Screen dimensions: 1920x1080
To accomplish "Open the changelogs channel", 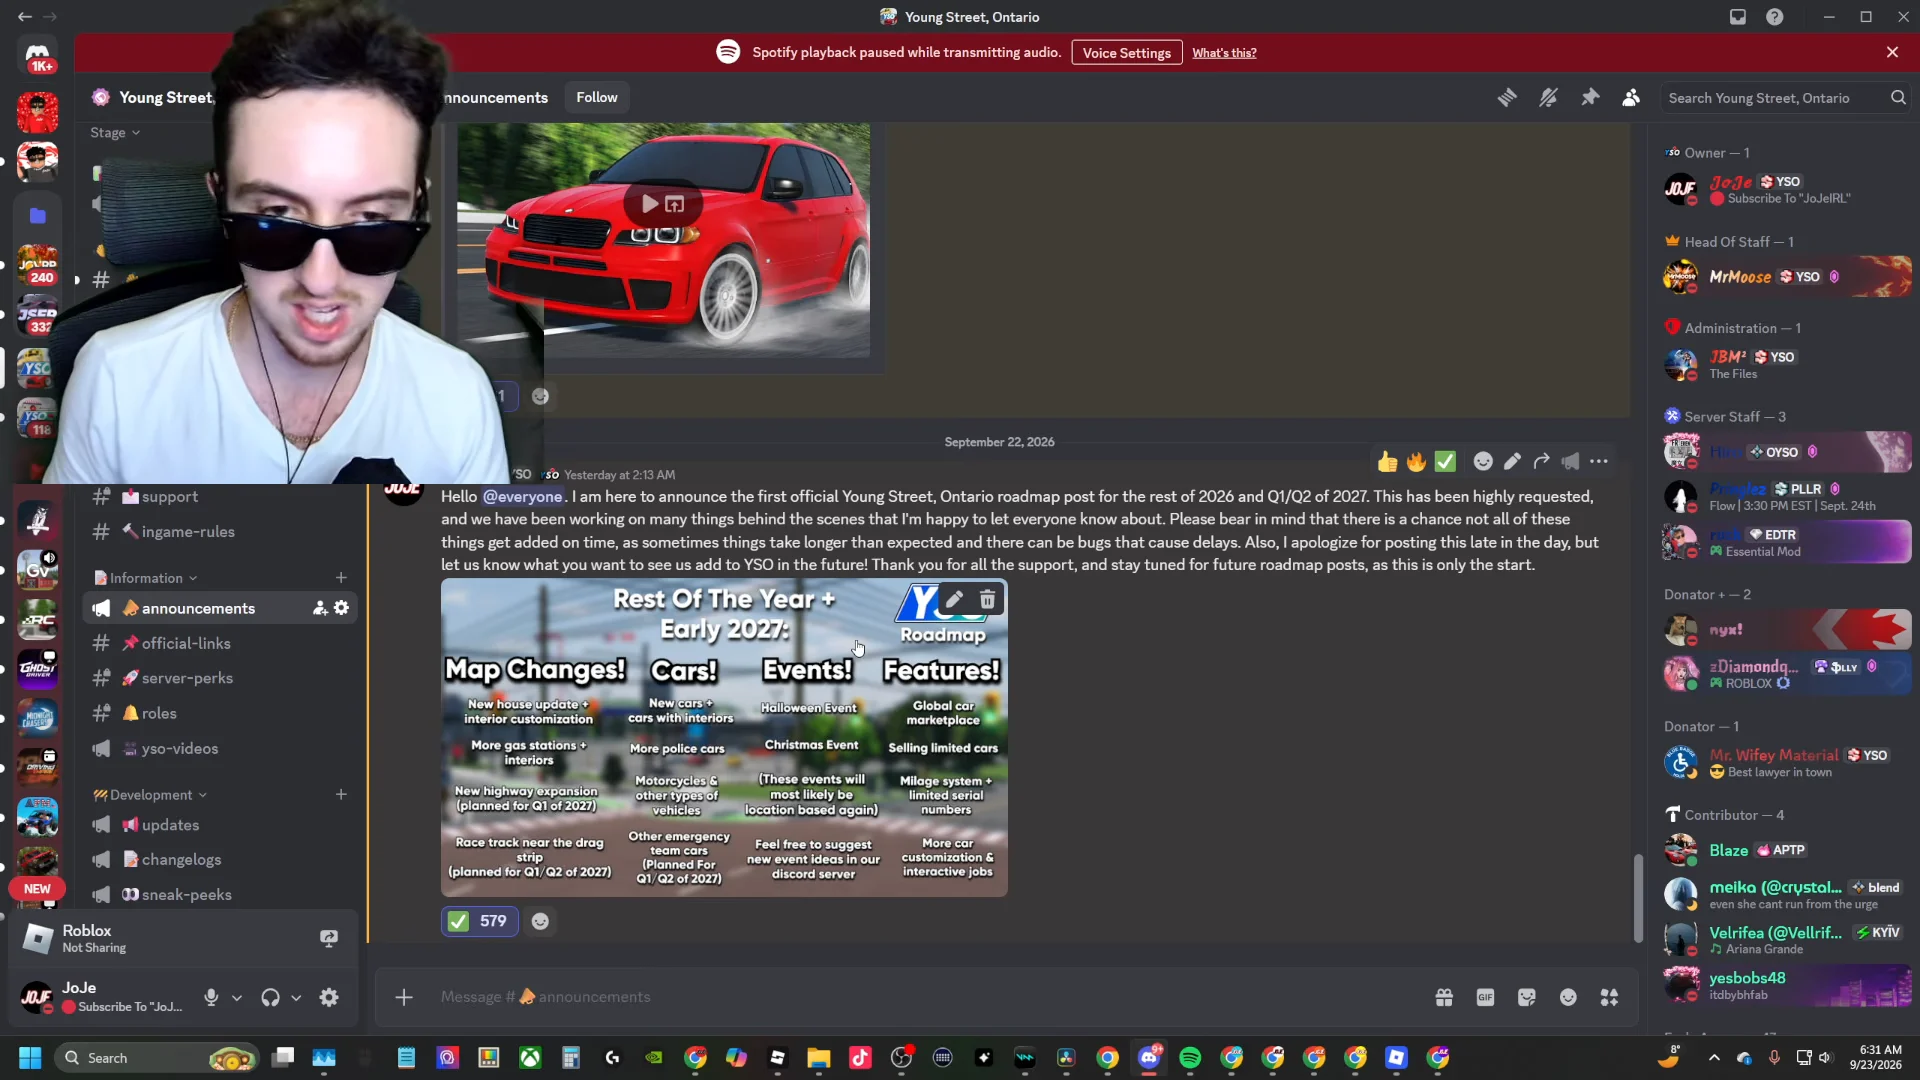I will point(219,860).
